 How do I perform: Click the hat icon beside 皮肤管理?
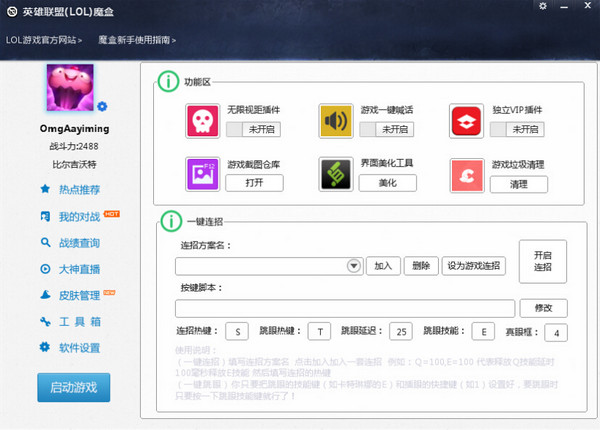coord(45,295)
